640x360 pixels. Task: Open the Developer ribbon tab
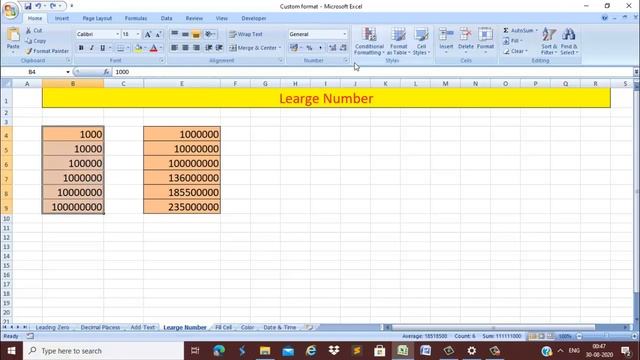253,18
